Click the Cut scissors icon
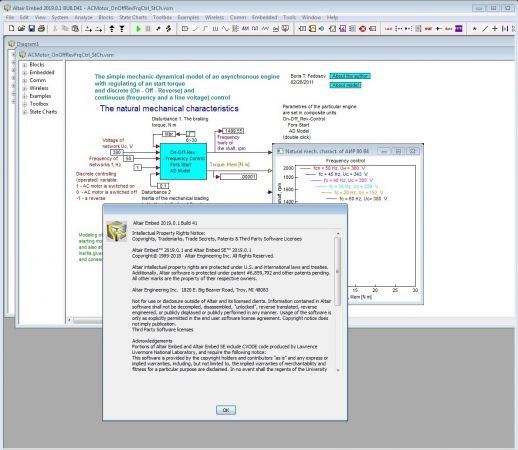The width and height of the screenshot is (518, 450). pos(55,29)
